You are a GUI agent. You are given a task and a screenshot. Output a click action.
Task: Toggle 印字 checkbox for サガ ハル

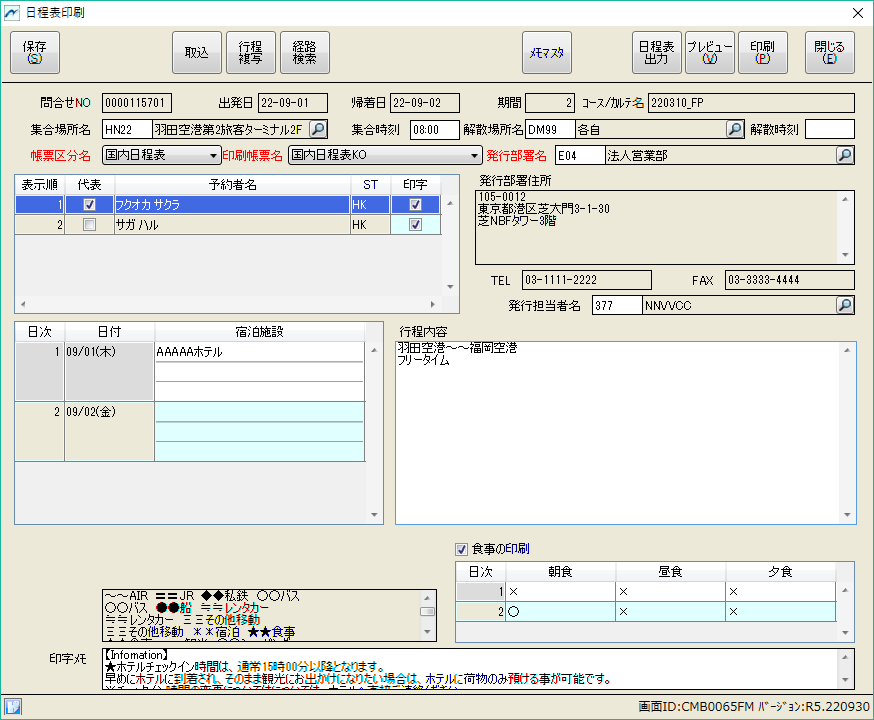[x=415, y=225]
